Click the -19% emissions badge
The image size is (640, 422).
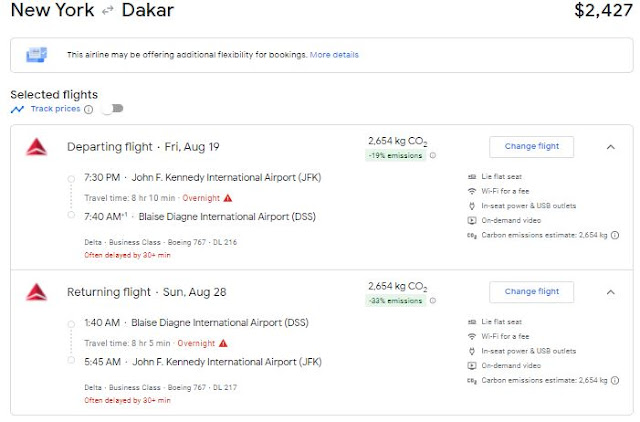tap(396, 155)
